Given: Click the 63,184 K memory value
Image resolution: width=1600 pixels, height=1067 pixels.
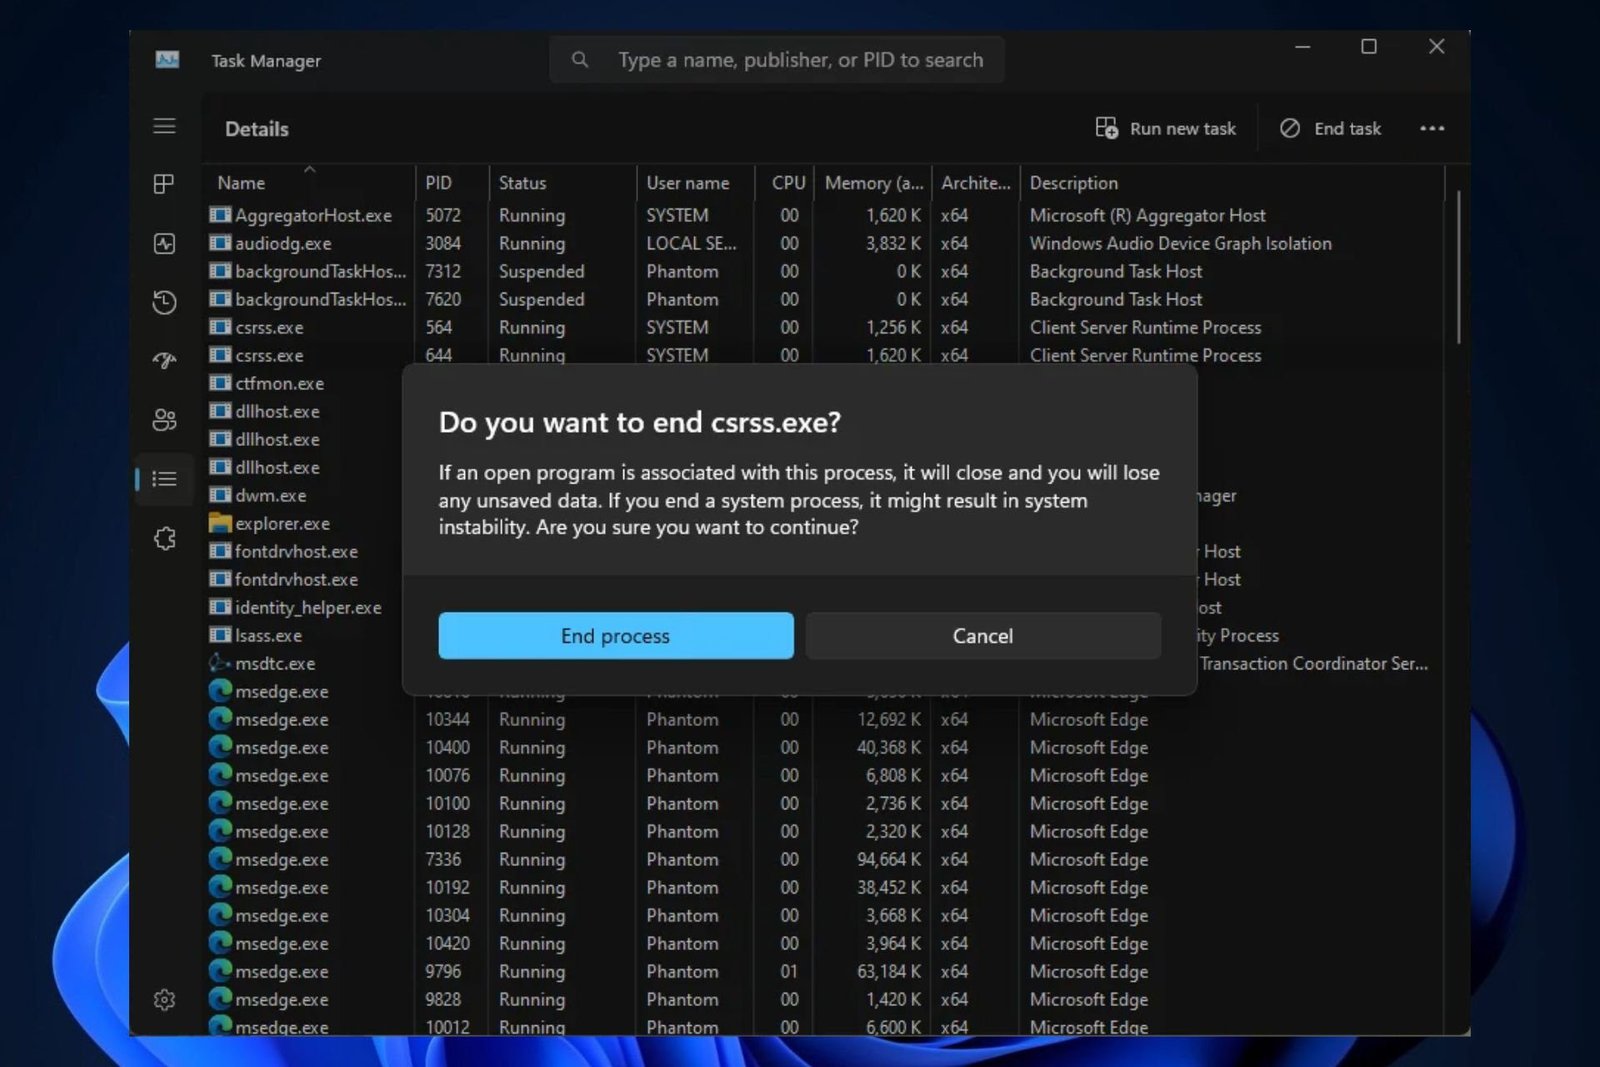Looking at the screenshot, I should [889, 971].
